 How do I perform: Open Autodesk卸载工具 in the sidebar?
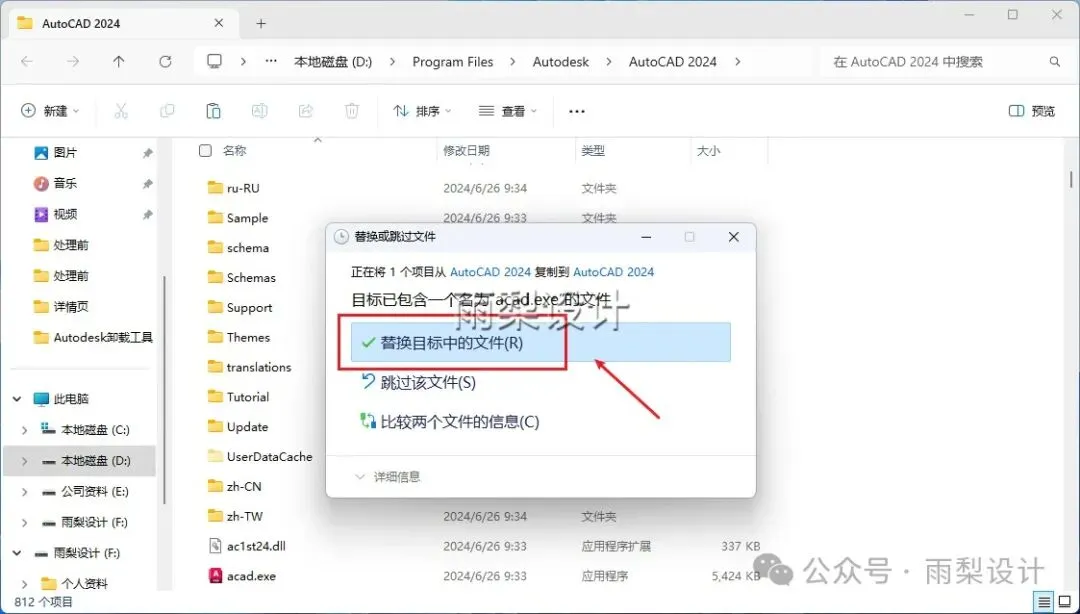[x=103, y=338]
